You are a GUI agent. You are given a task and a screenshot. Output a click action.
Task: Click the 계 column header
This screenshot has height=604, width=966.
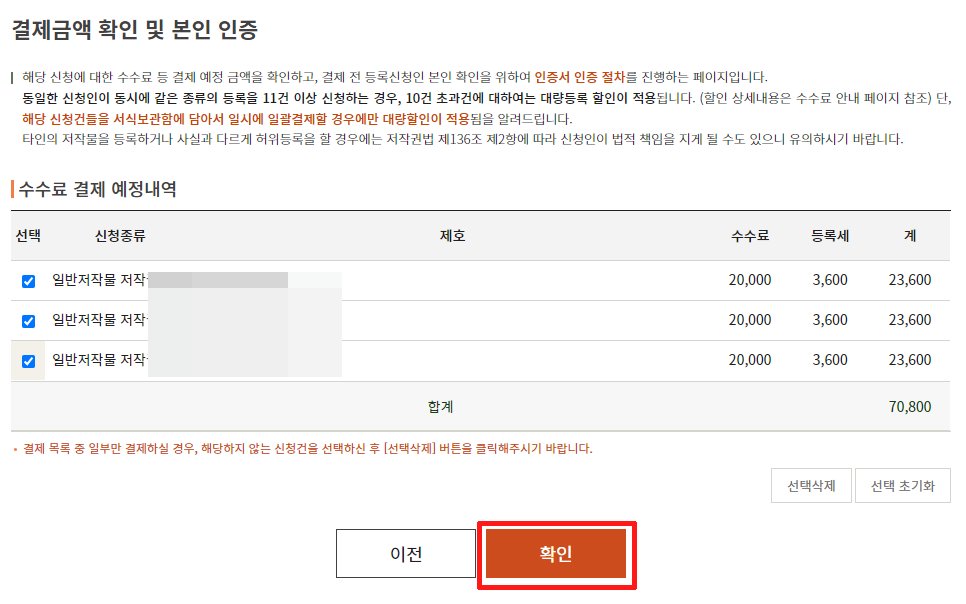(910, 236)
